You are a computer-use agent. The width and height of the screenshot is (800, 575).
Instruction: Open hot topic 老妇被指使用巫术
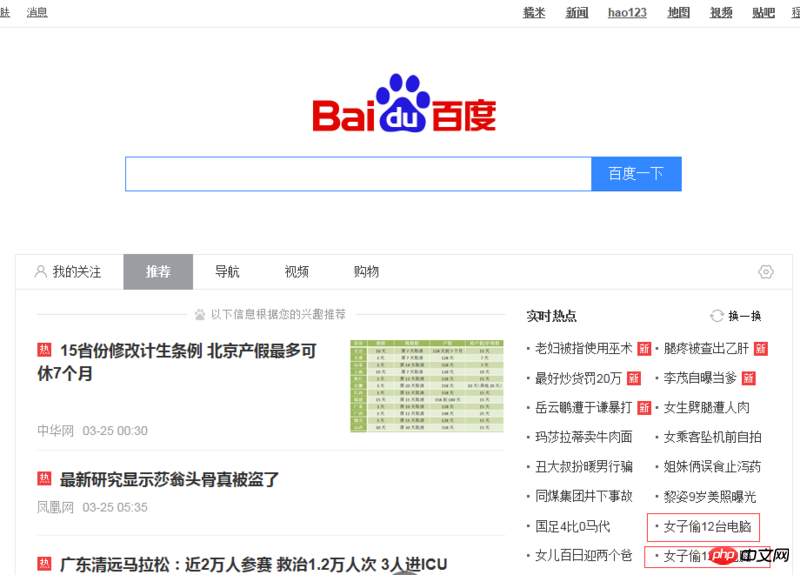(584, 348)
